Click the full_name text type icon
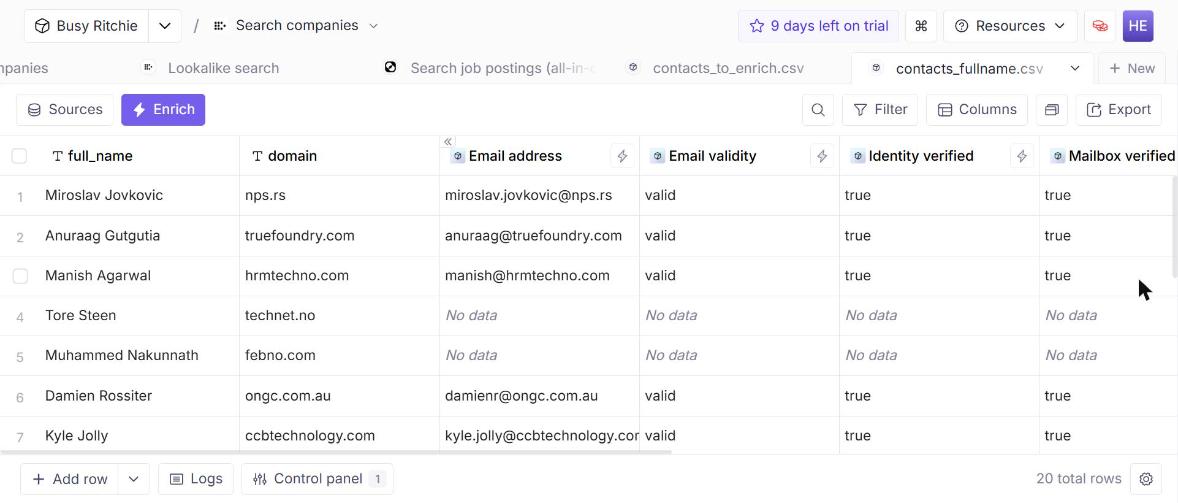 57,156
